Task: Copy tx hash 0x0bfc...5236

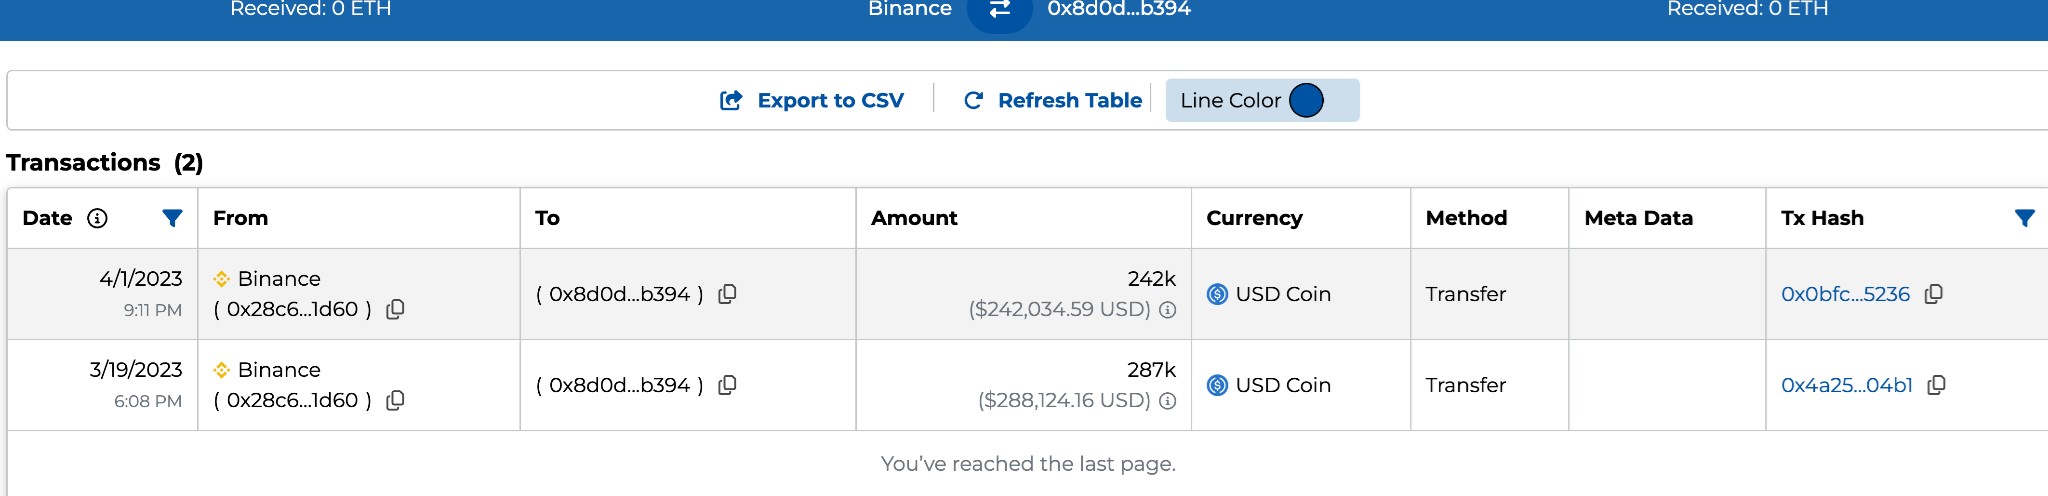Action: pyautogui.click(x=1934, y=294)
